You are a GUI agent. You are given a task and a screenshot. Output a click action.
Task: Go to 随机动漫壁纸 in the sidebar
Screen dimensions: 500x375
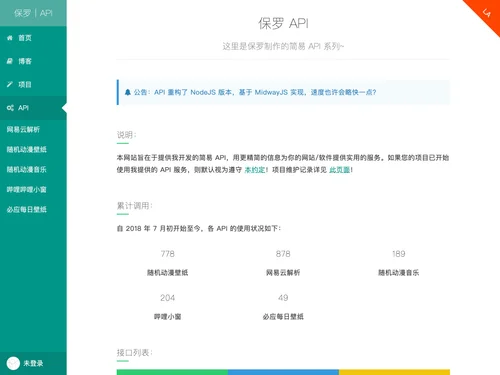pos(33,149)
